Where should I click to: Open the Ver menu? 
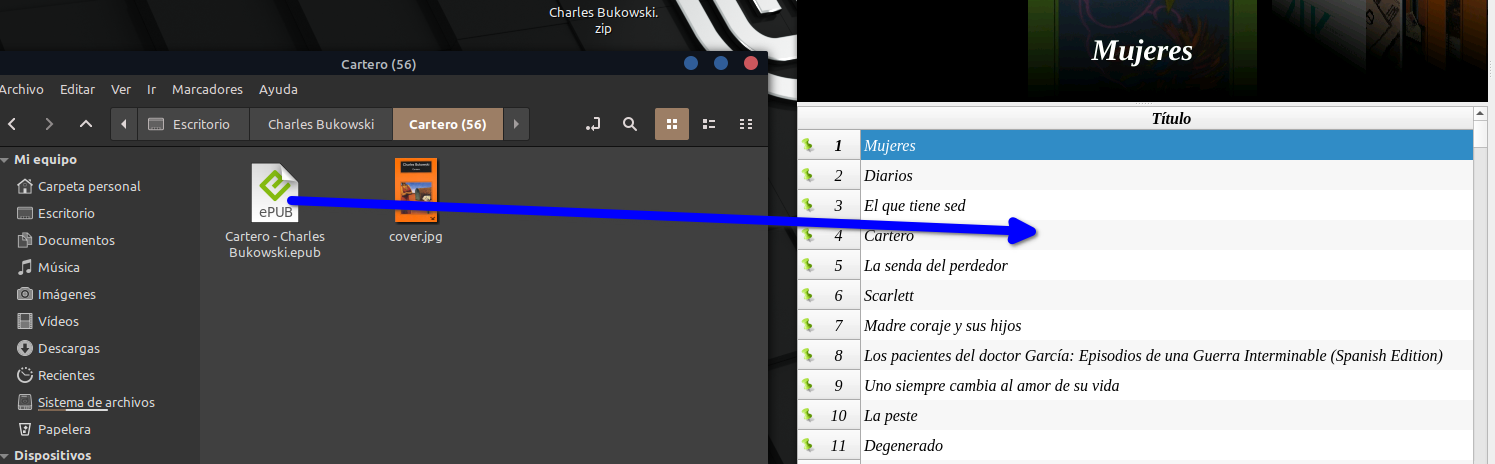[121, 89]
